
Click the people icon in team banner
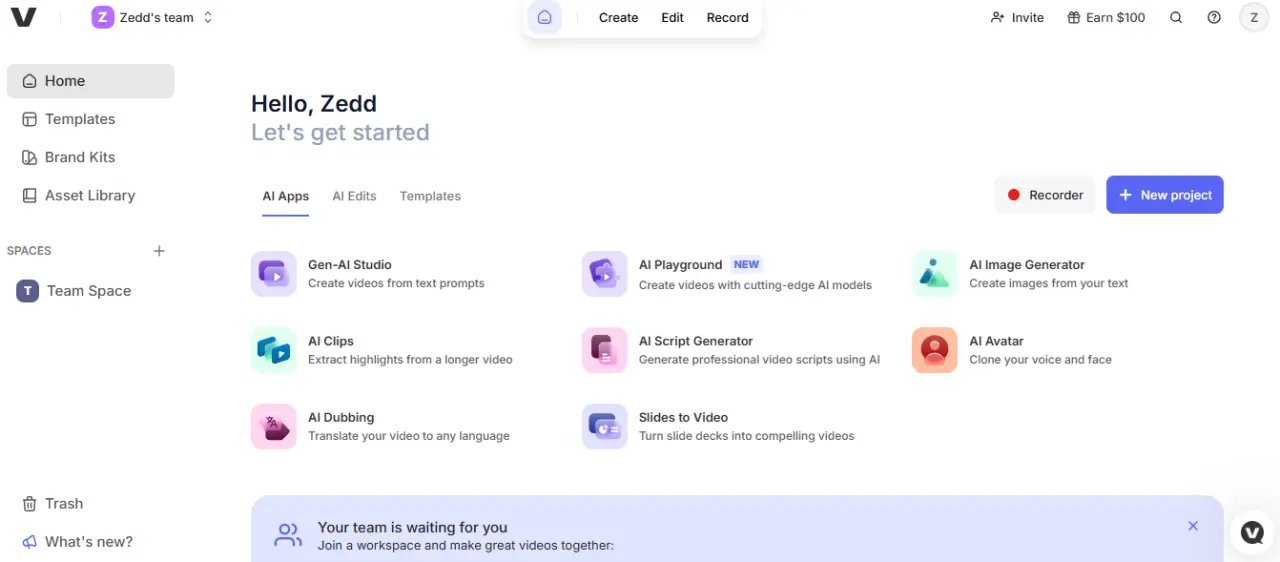click(288, 536)
